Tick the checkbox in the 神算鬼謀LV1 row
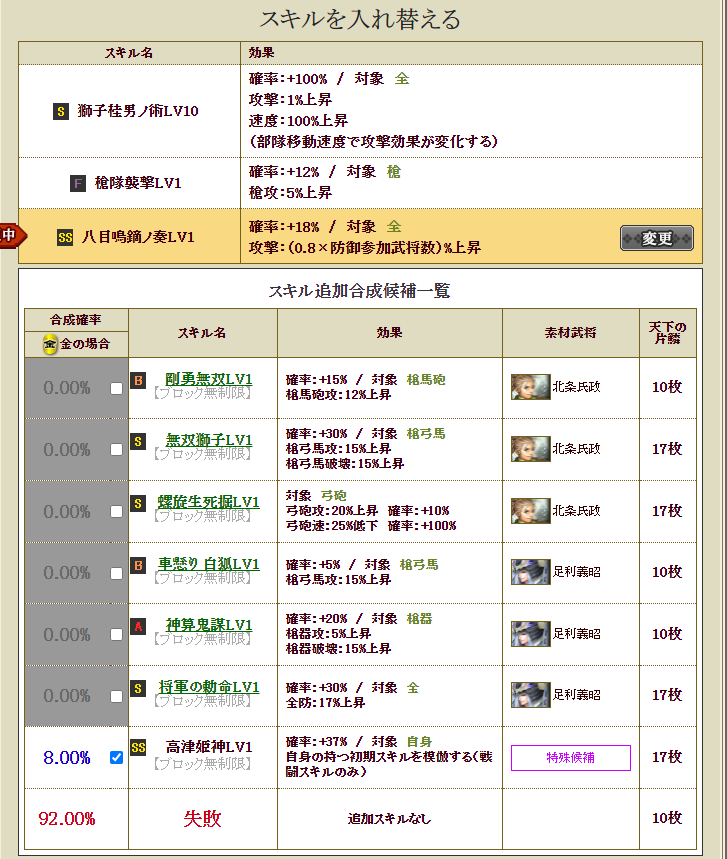The width and height of the screenshot is (727, 859). tap(116, 635)
